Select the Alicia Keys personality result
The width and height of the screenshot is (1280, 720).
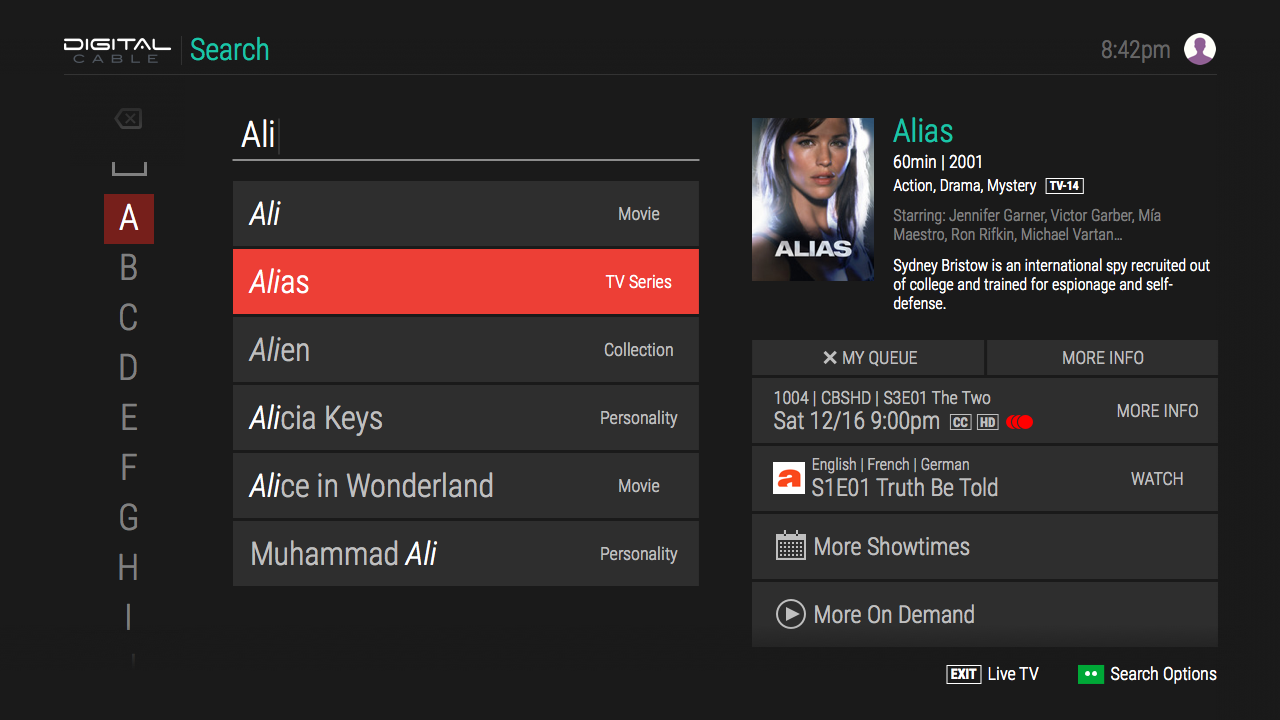click(465, 418)
